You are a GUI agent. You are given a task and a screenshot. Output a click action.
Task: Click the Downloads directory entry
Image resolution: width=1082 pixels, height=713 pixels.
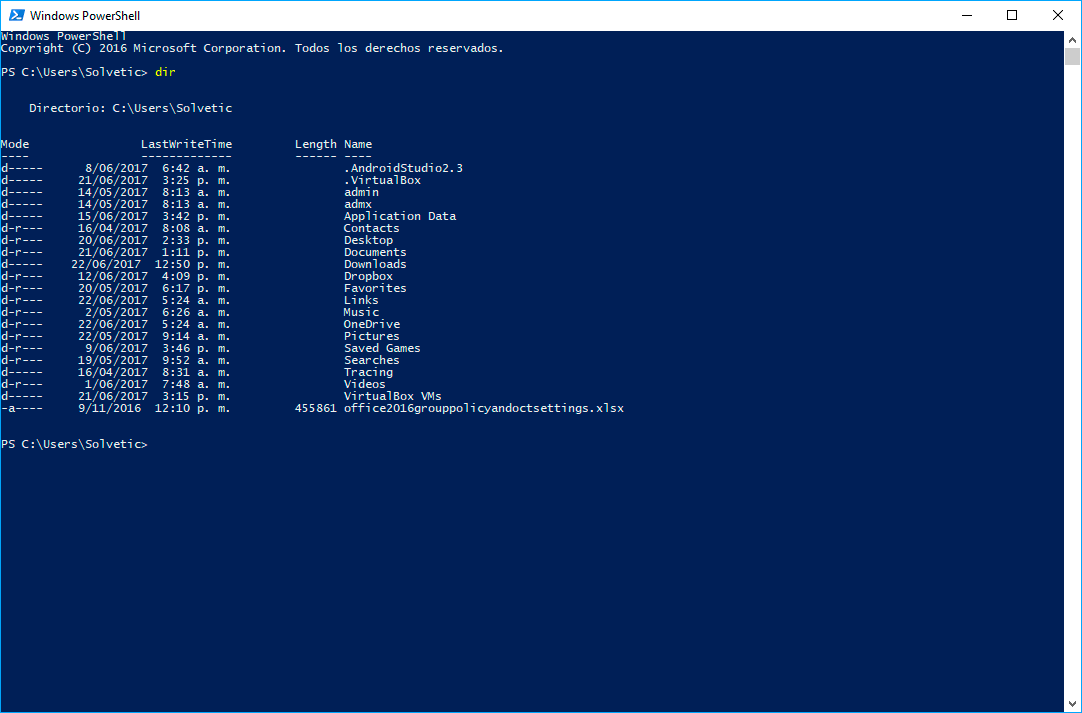pyautogui.click(x=375, y=264)
